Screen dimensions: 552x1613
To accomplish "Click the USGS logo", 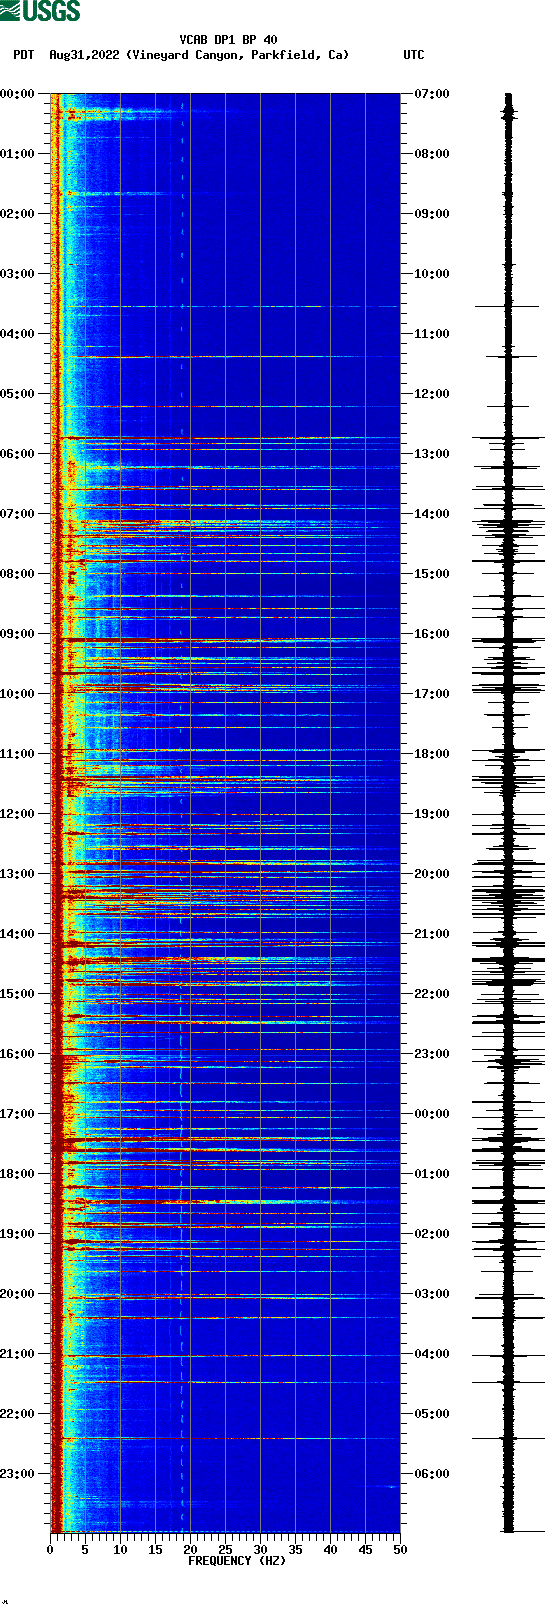I will [40, 11].
